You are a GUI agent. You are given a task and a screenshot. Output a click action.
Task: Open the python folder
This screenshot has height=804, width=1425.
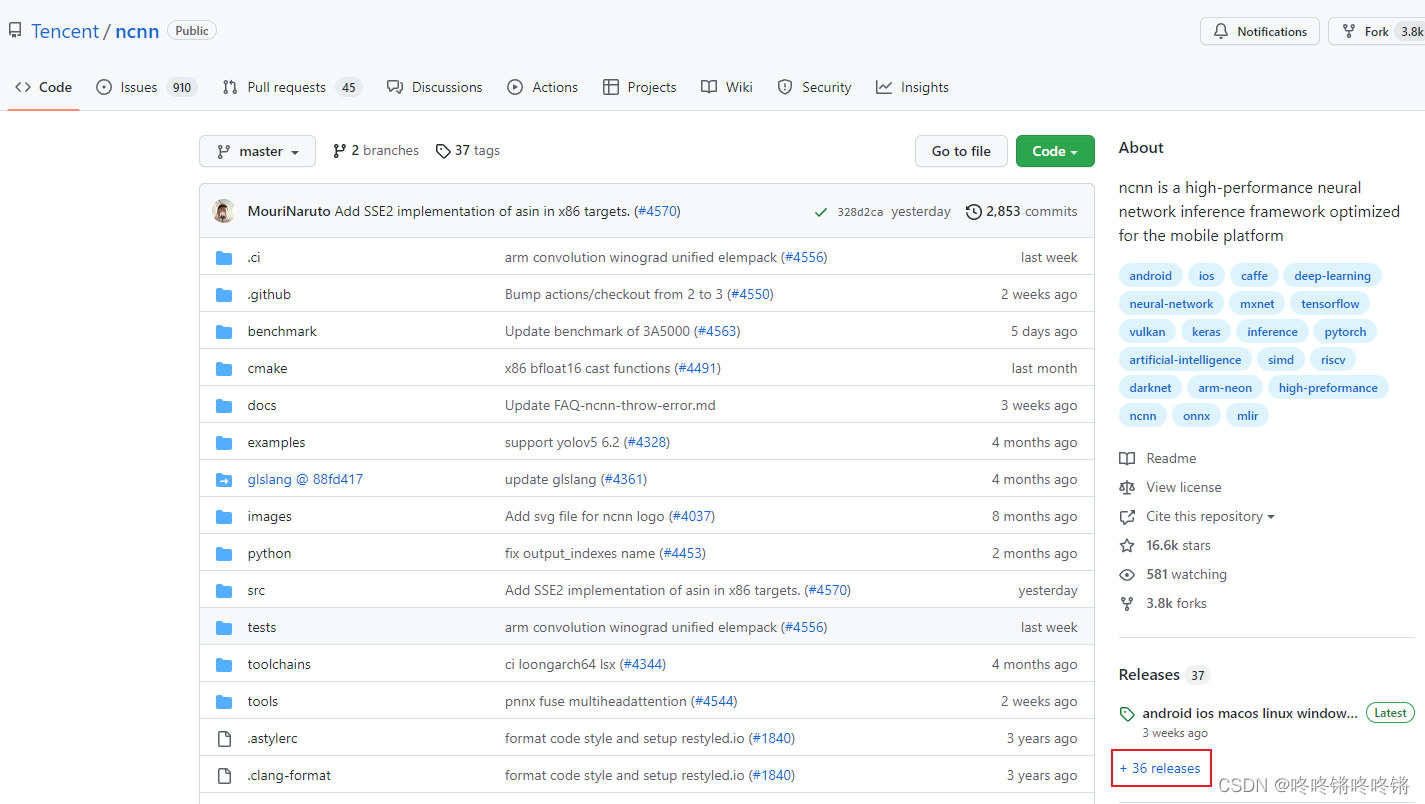pyautogui.click(x=269, y=553)
